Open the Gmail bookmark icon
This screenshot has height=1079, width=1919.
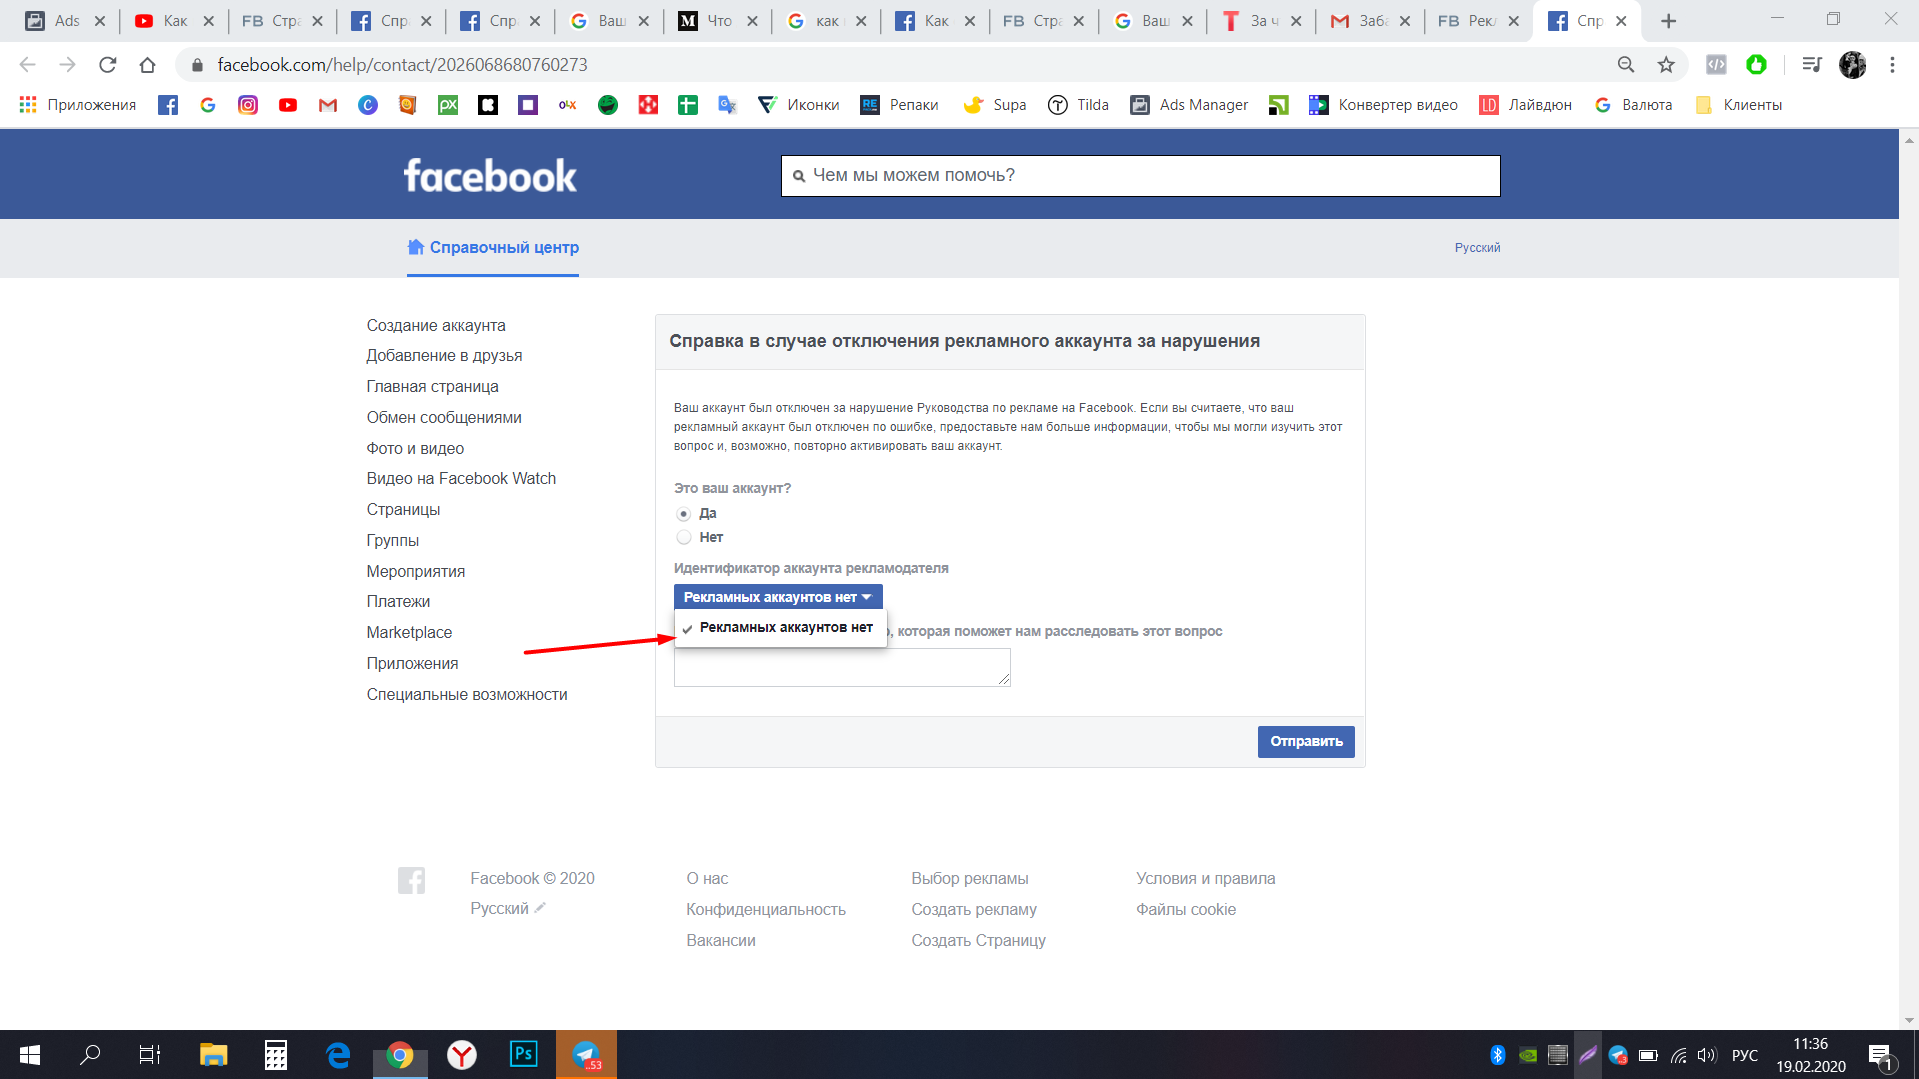328,105
